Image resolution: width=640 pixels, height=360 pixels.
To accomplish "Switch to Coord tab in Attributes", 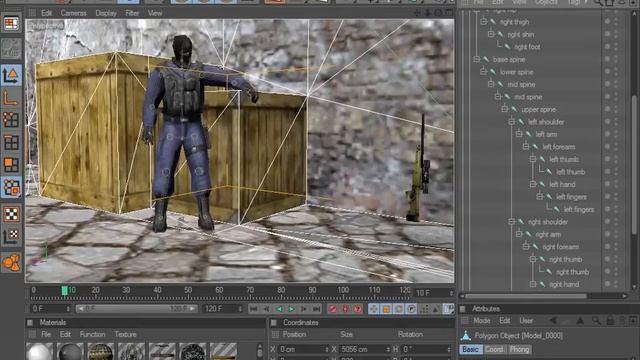I will click(494, 349).
